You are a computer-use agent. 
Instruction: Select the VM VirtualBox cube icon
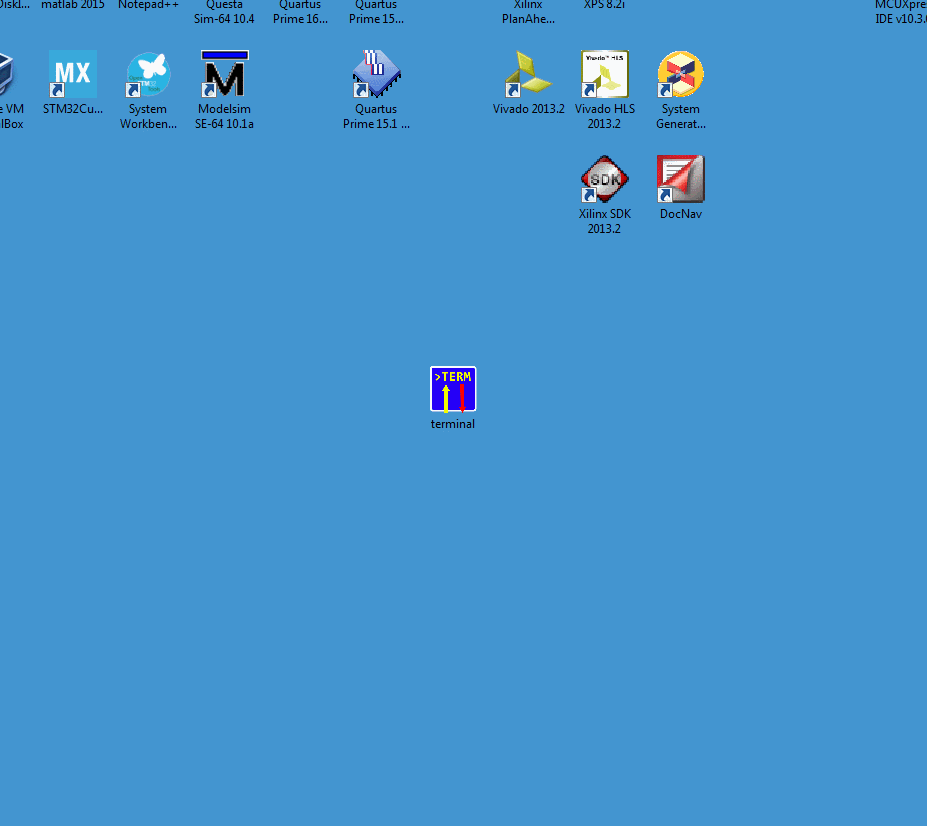[6, 74]
